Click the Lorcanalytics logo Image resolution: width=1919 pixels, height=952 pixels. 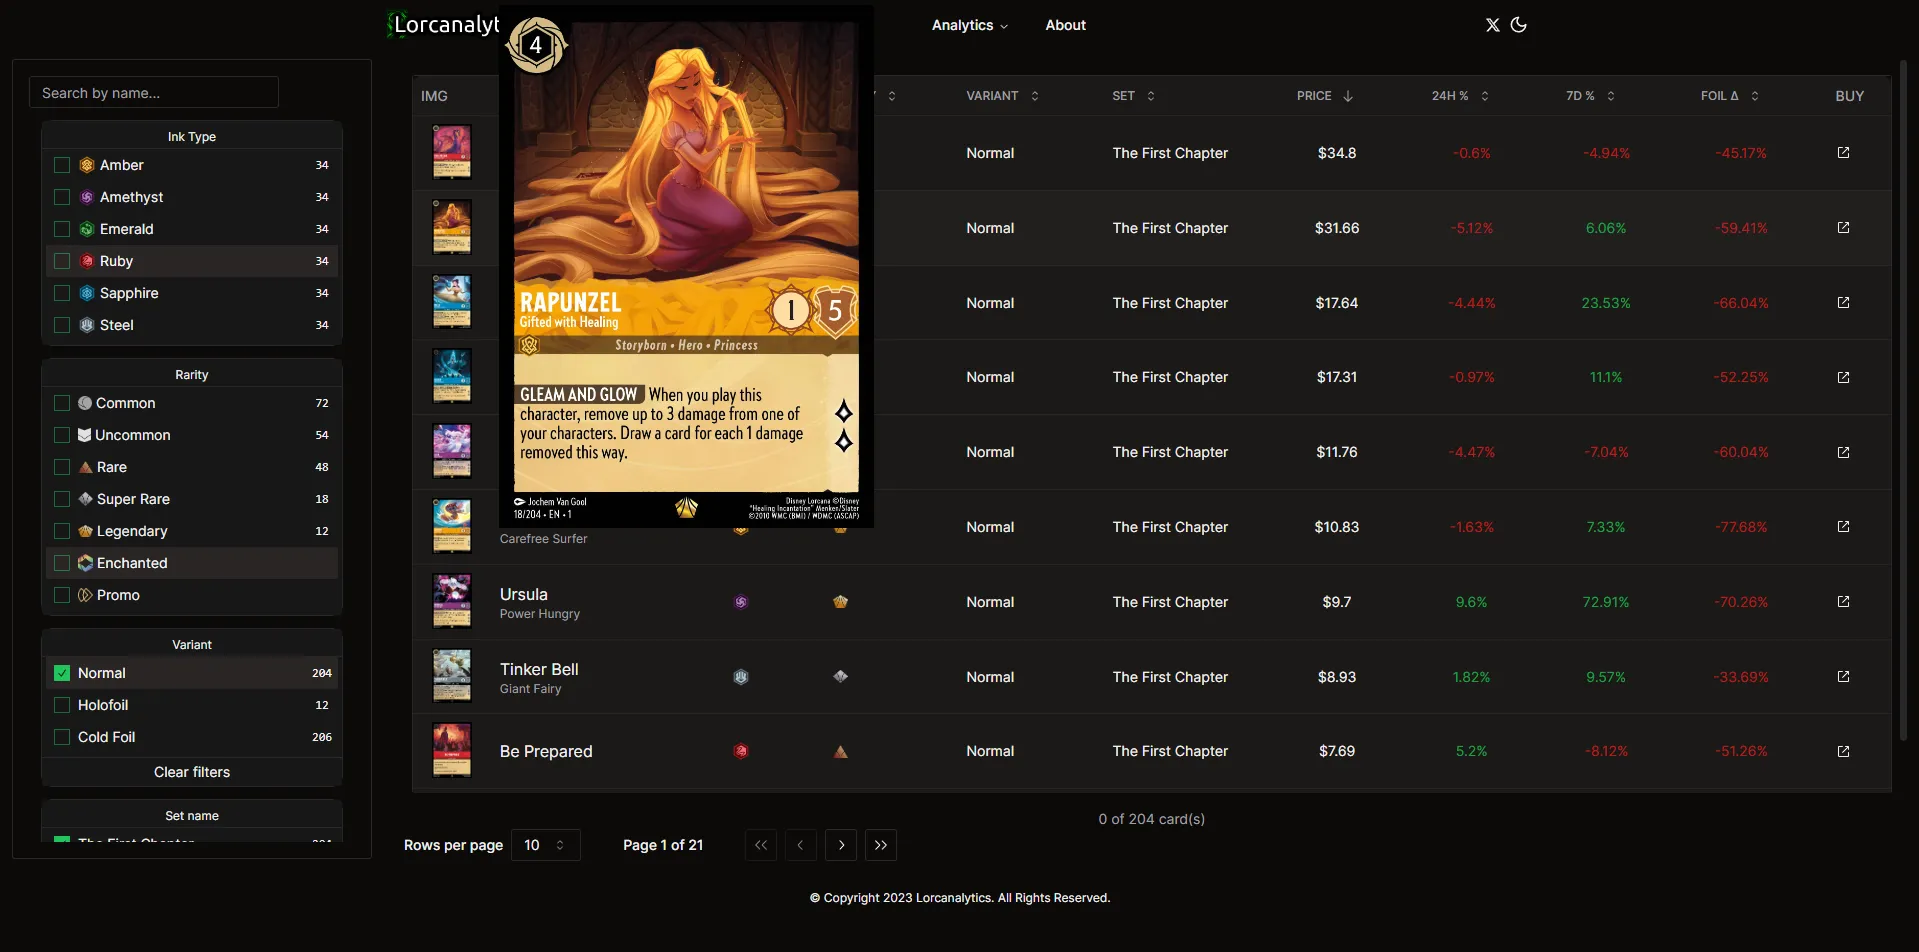443,25
